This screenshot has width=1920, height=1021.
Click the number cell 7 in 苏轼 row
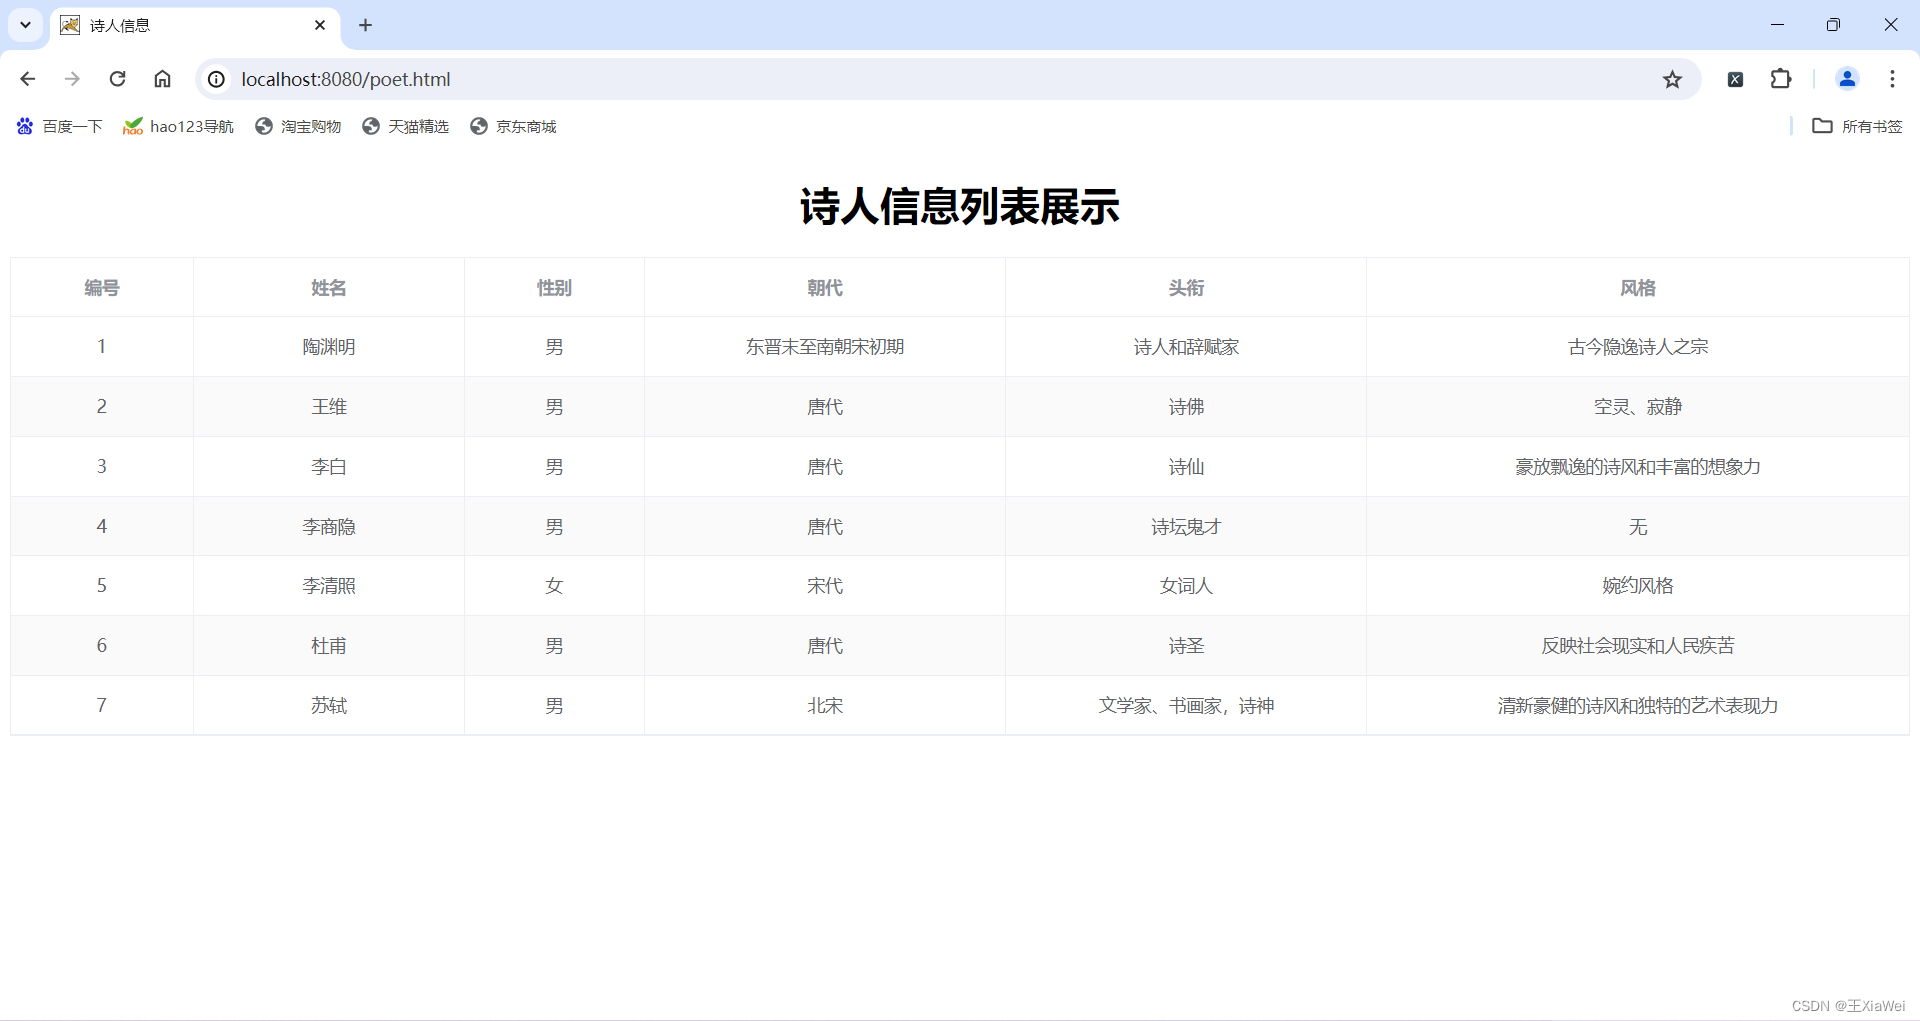coord(102,706)
